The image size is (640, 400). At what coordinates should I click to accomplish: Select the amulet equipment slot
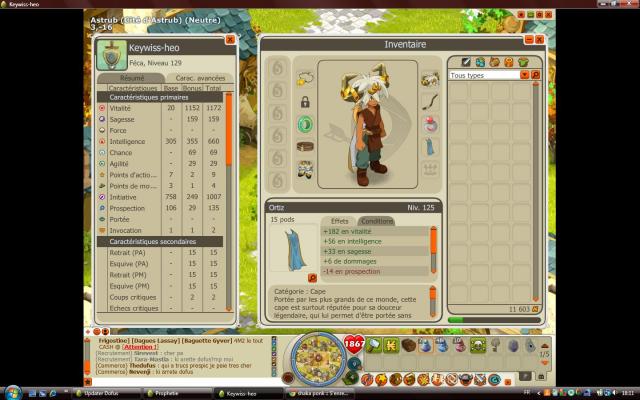tap(305, 79)
